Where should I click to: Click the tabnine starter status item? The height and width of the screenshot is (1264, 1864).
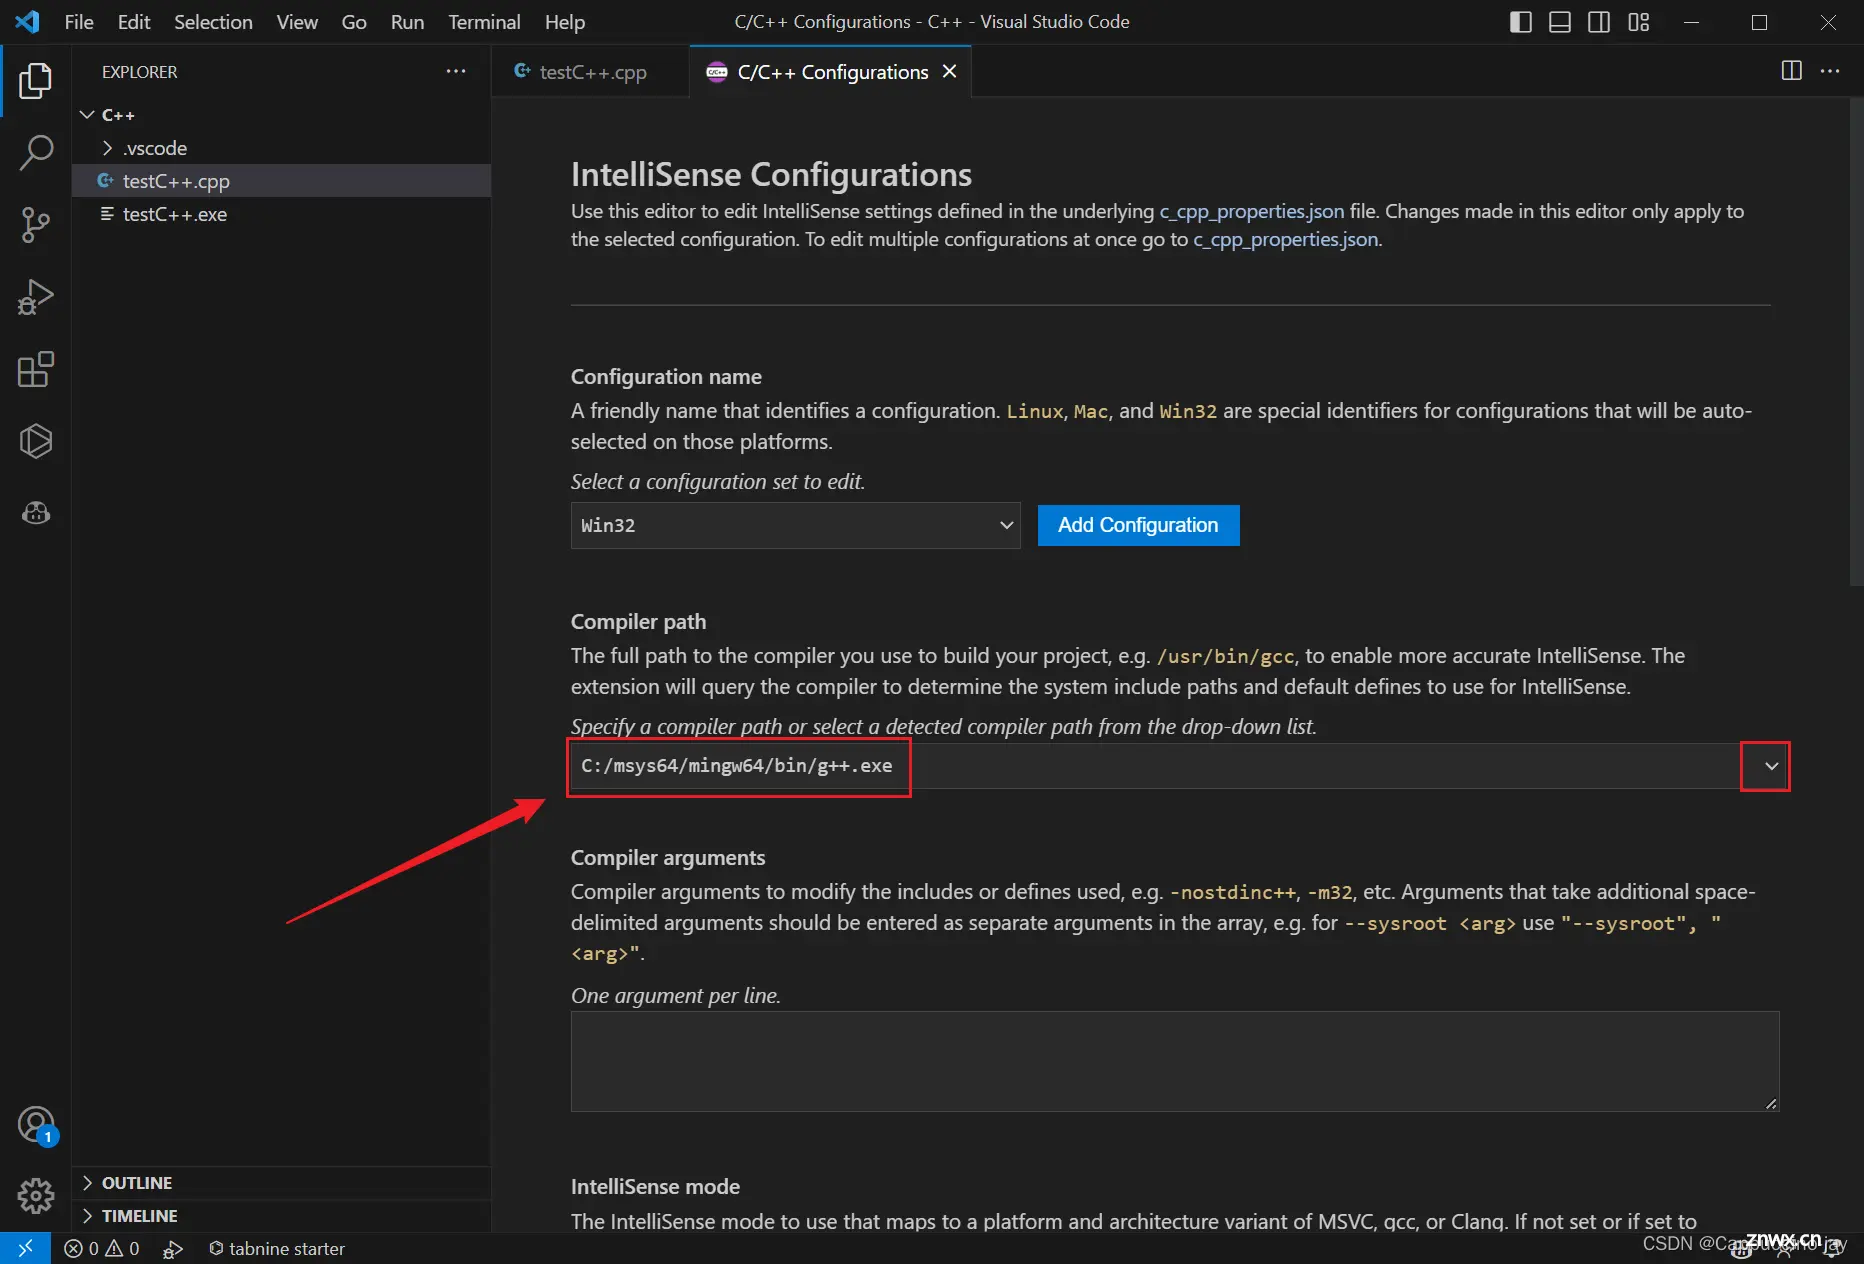(x=277, y=1248)
